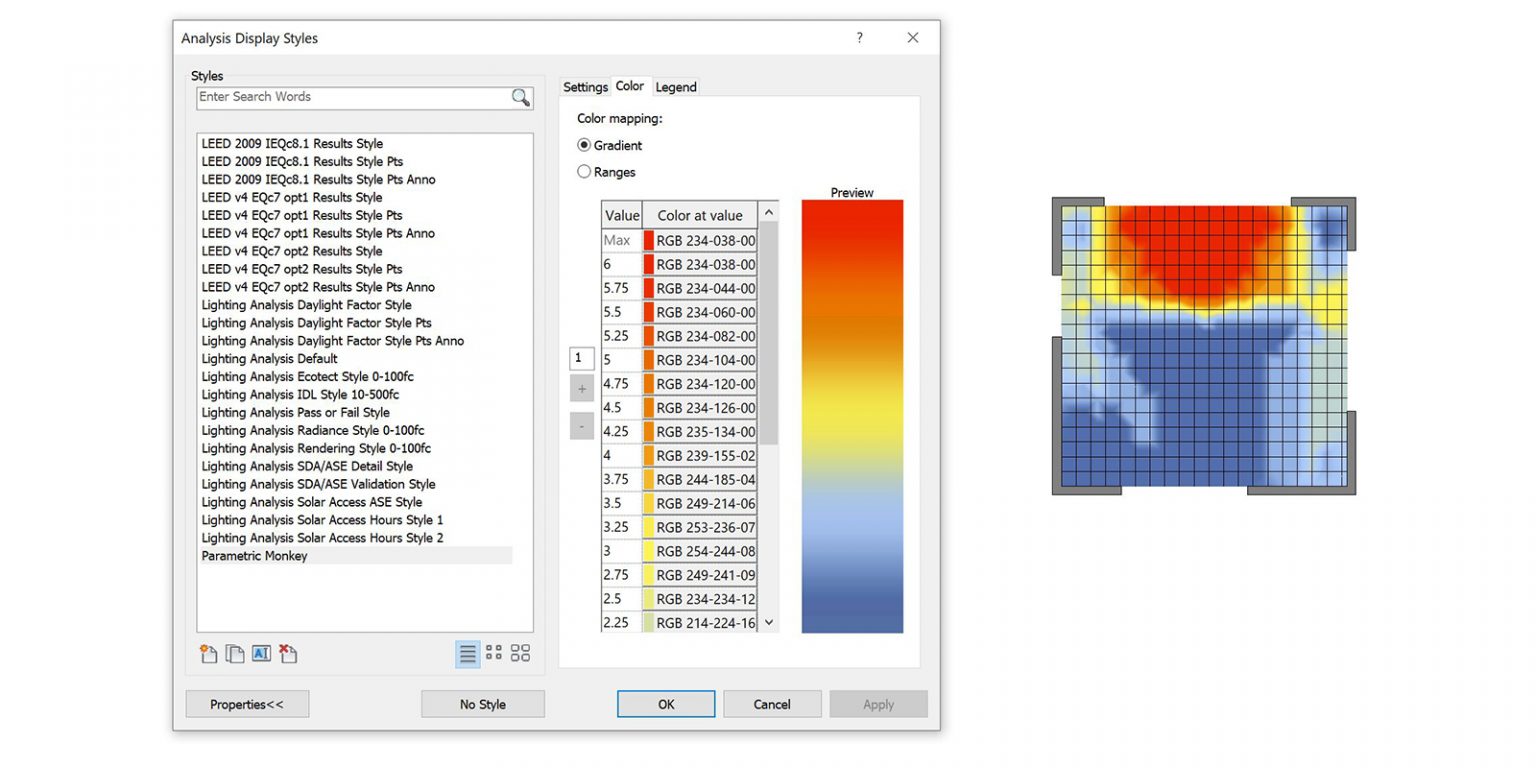Rename the Parametric Monkey style

pyautogui.click(x=261, y=653)
